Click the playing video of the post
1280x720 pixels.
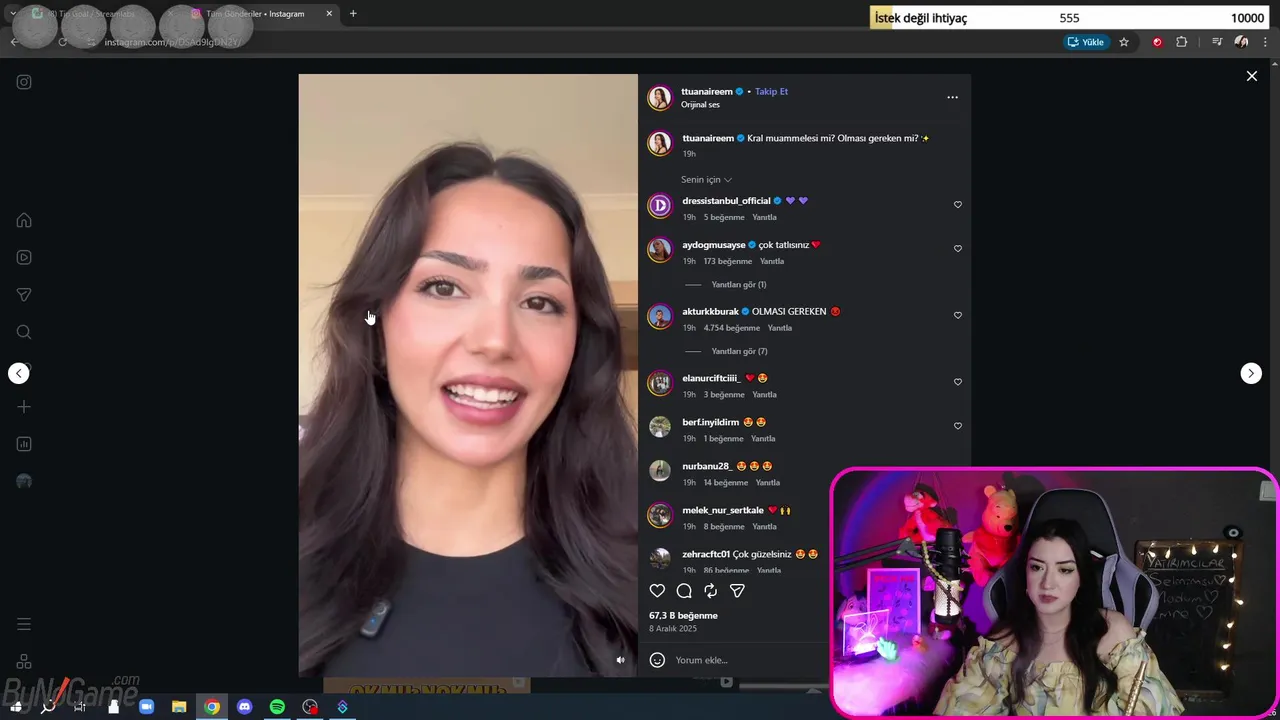coord(468,375)
